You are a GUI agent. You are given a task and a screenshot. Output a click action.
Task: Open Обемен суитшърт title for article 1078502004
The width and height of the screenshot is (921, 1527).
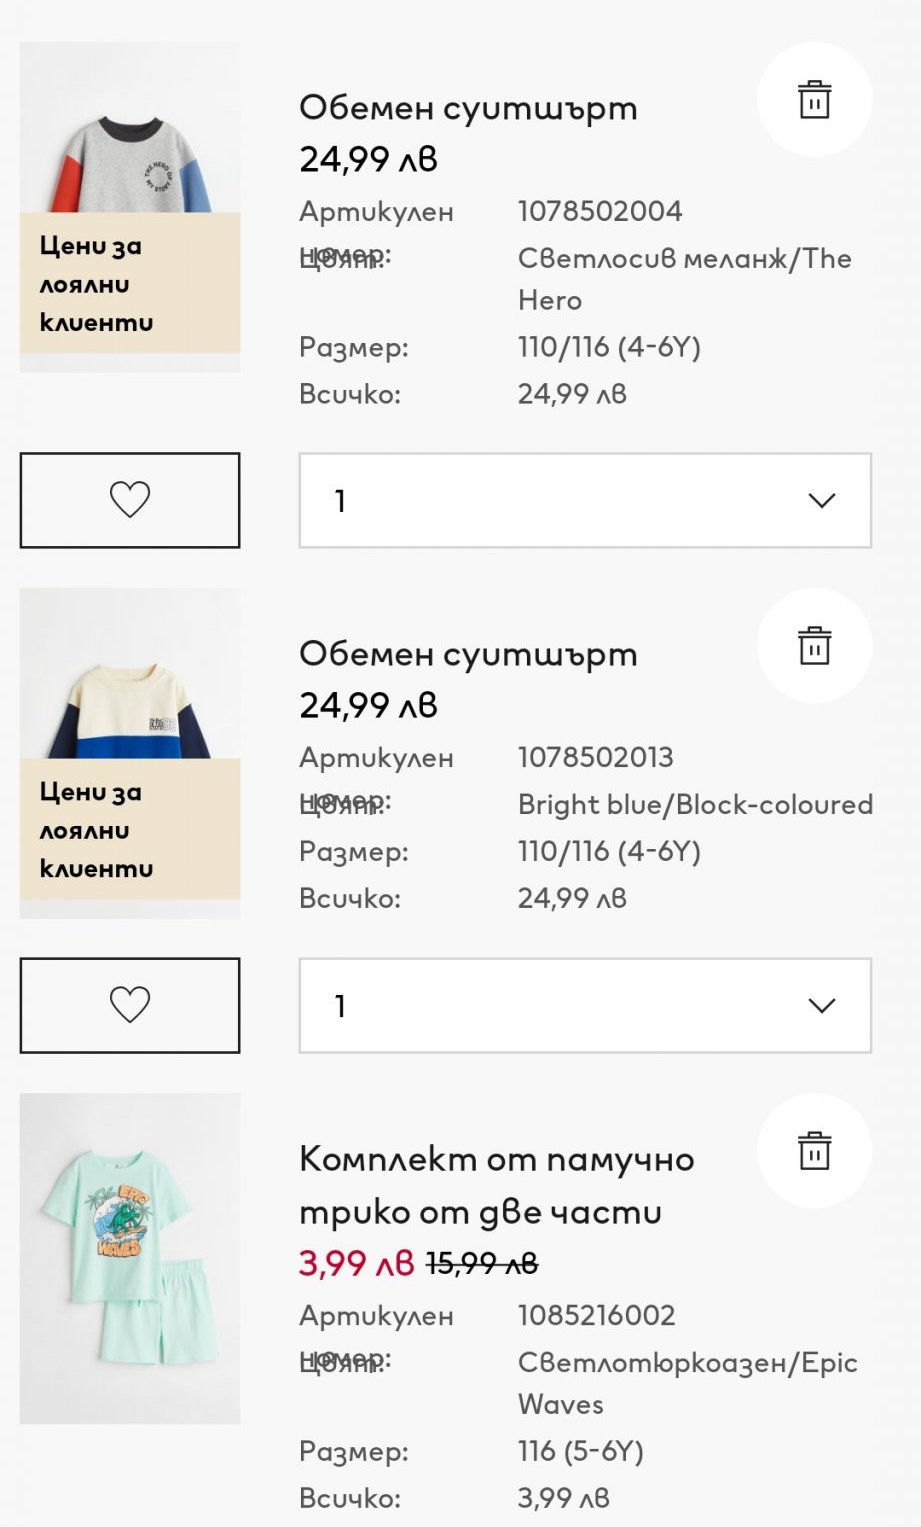click(468, 108)
